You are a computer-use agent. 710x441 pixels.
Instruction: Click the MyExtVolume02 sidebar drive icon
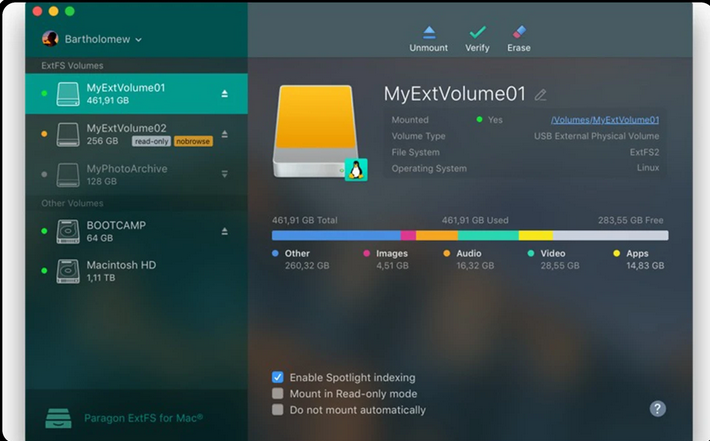[68, 134]
